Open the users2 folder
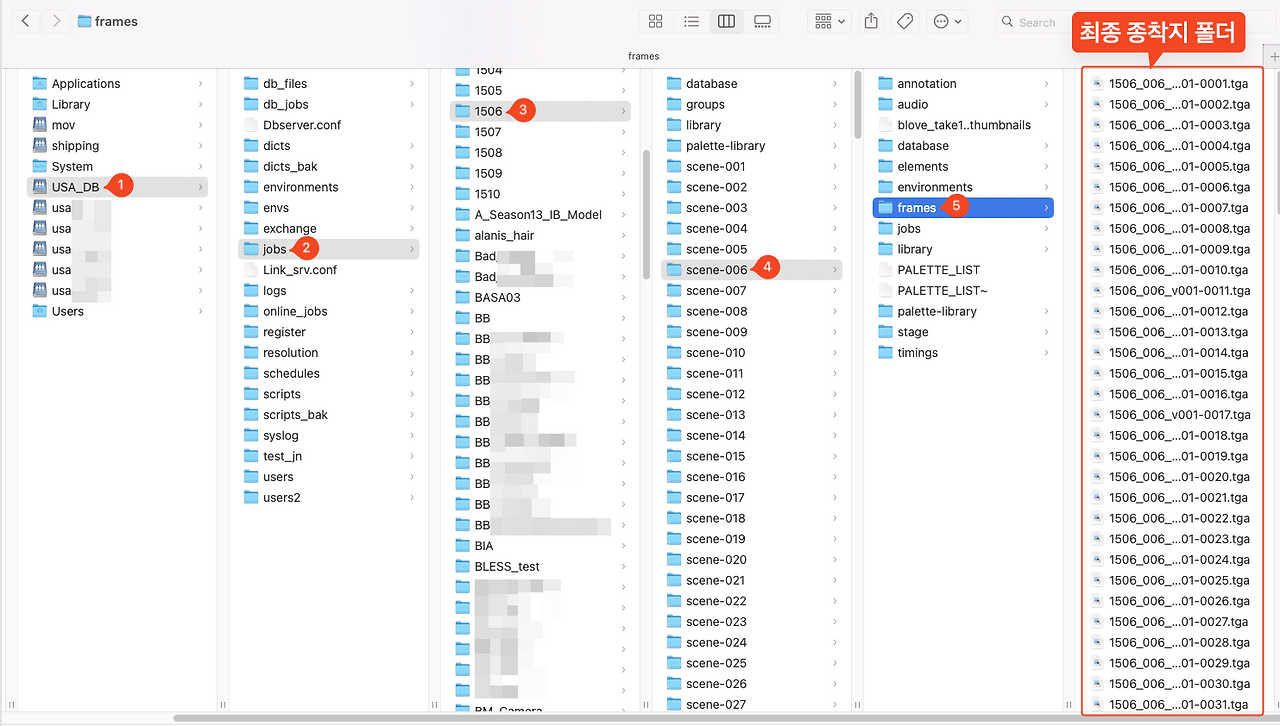 (328, 498)
